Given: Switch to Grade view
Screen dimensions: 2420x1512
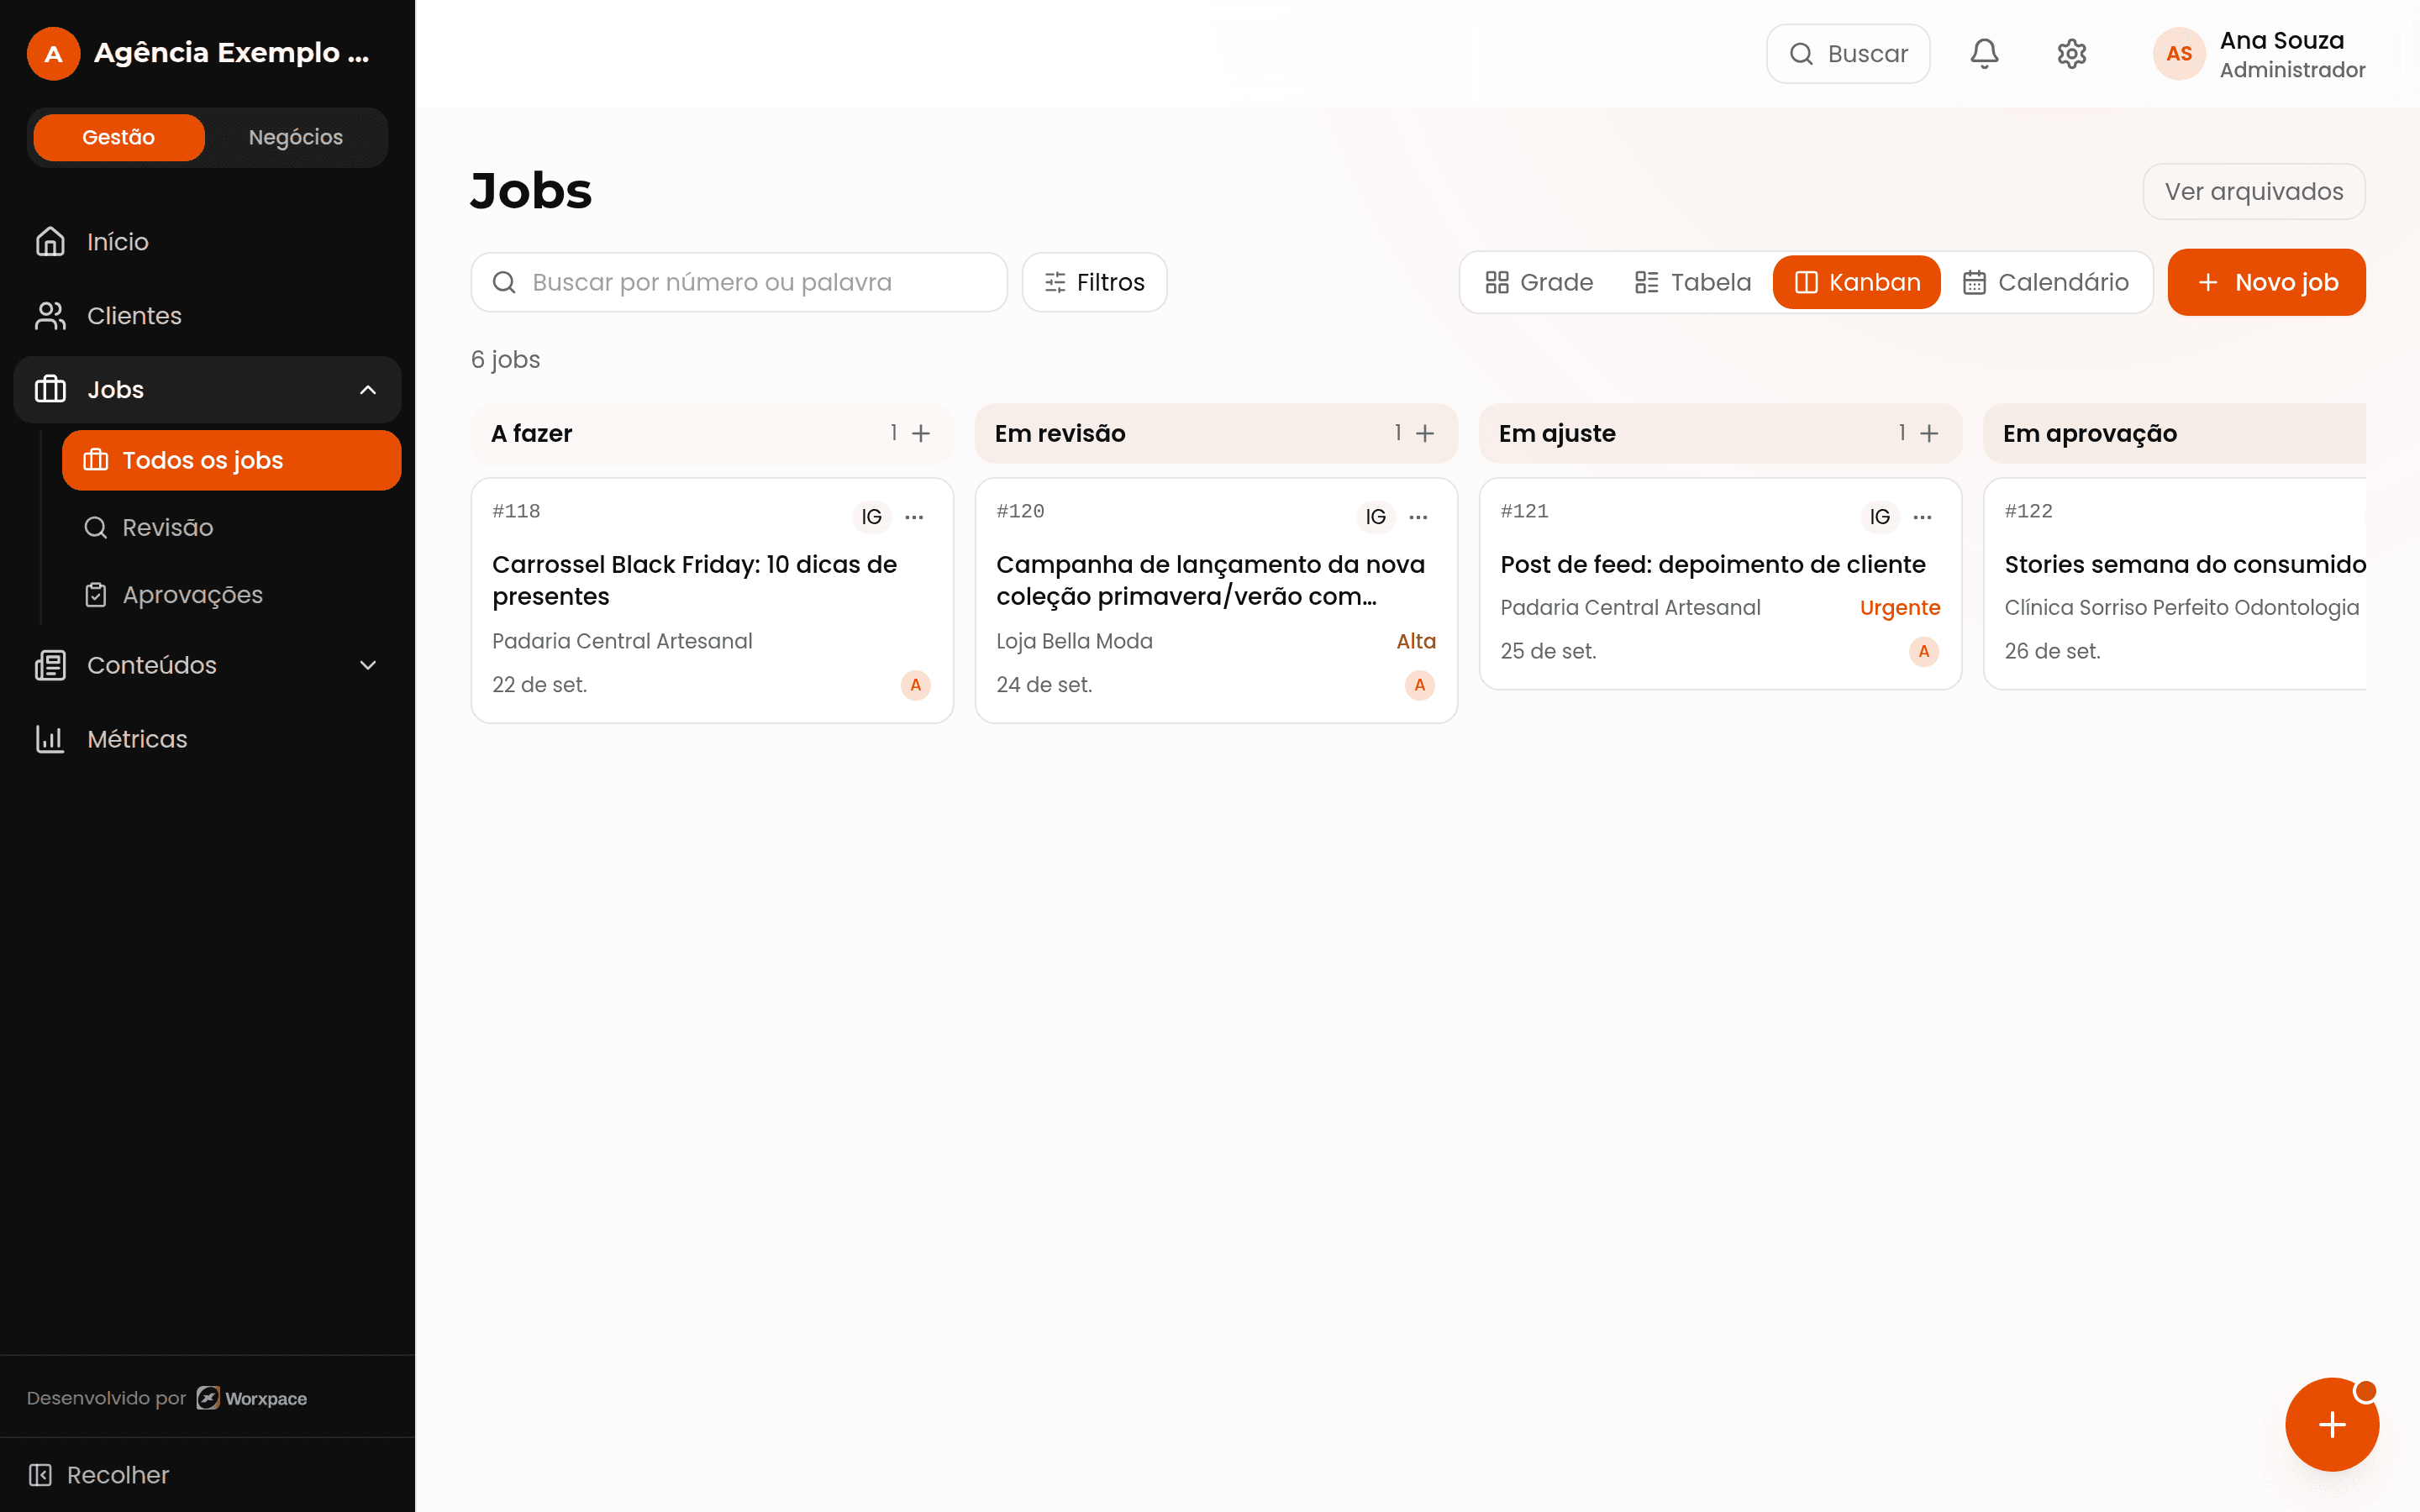Looking at the screenshot, I should click(1539, 282).
